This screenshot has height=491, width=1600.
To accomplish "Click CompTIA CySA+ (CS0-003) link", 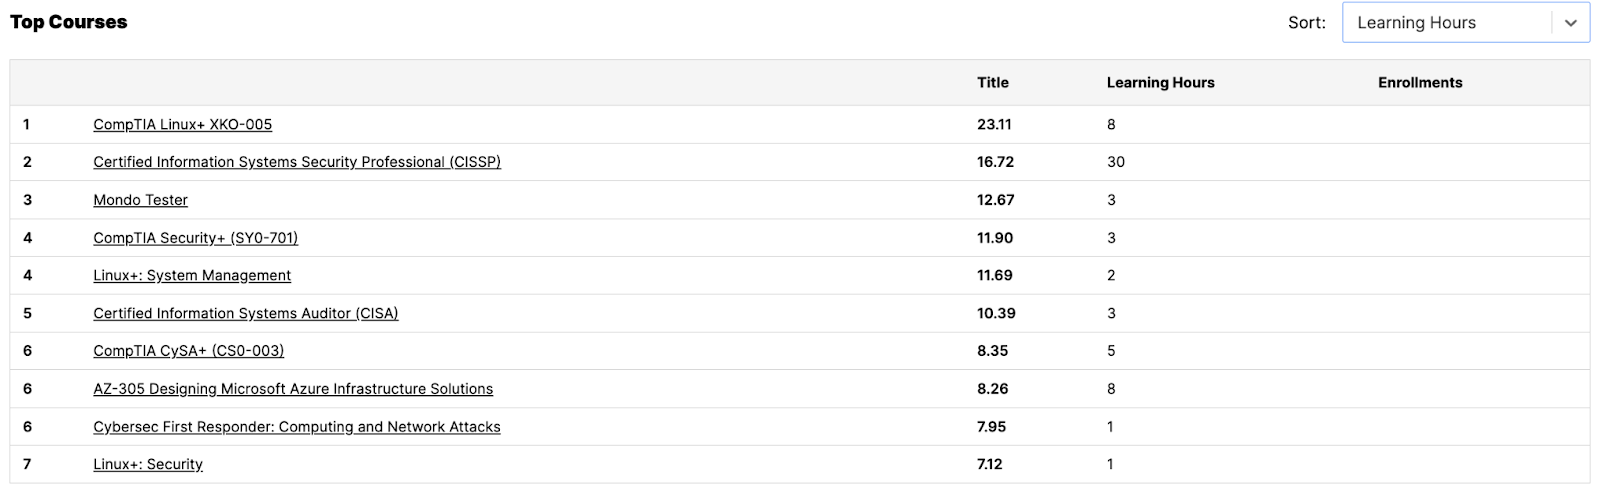I will 188,351.
